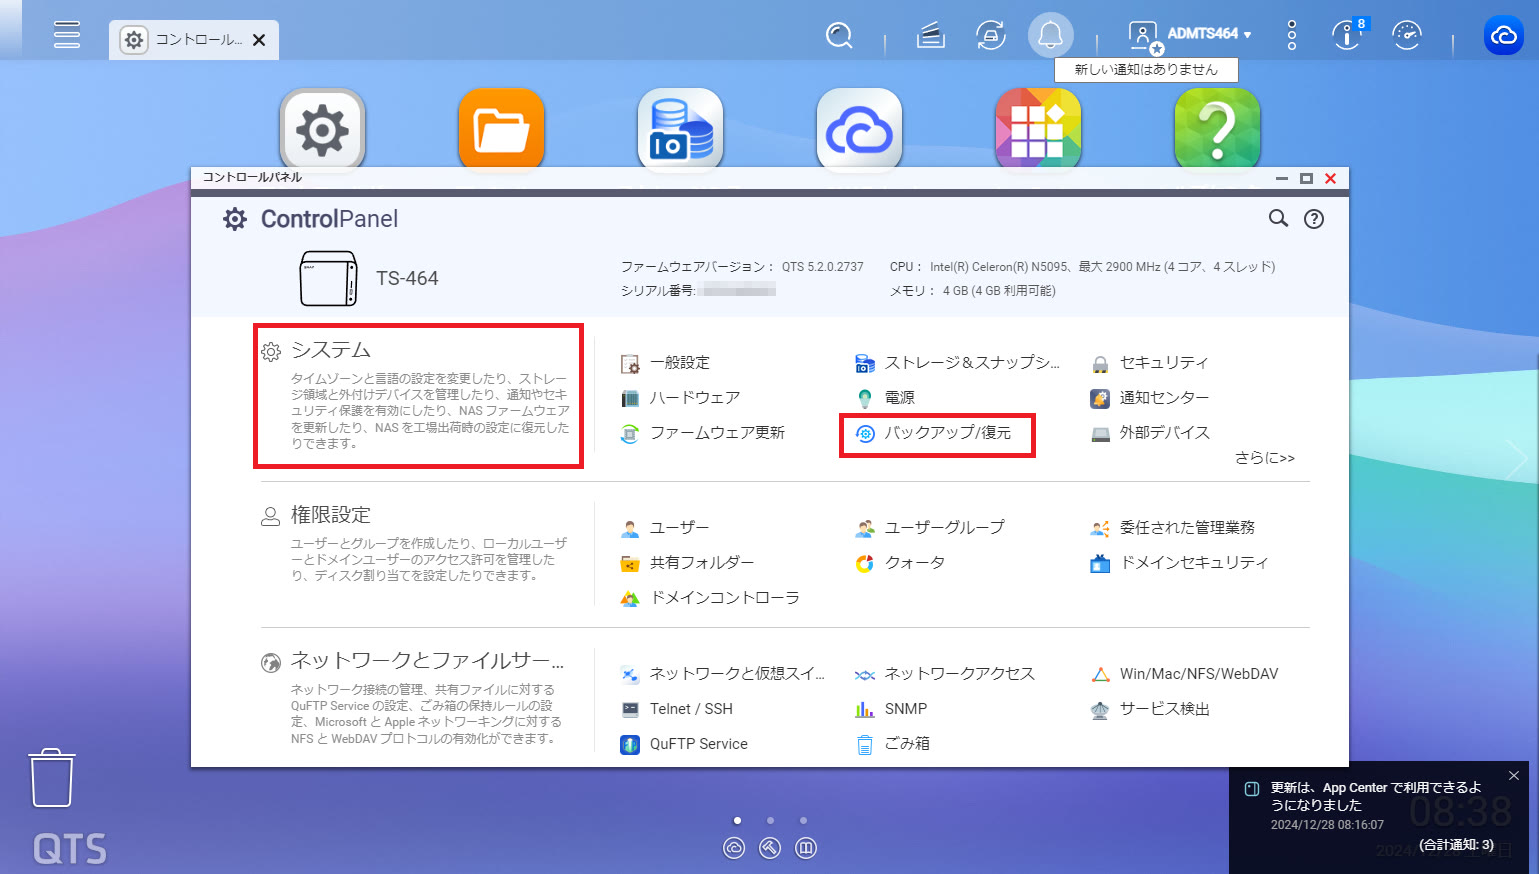Open the dashboard gauge icon

tap(1407, 35)
